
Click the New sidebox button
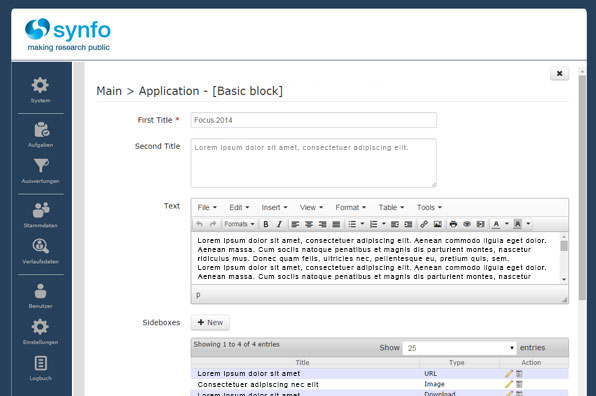(x=210, y=323)
